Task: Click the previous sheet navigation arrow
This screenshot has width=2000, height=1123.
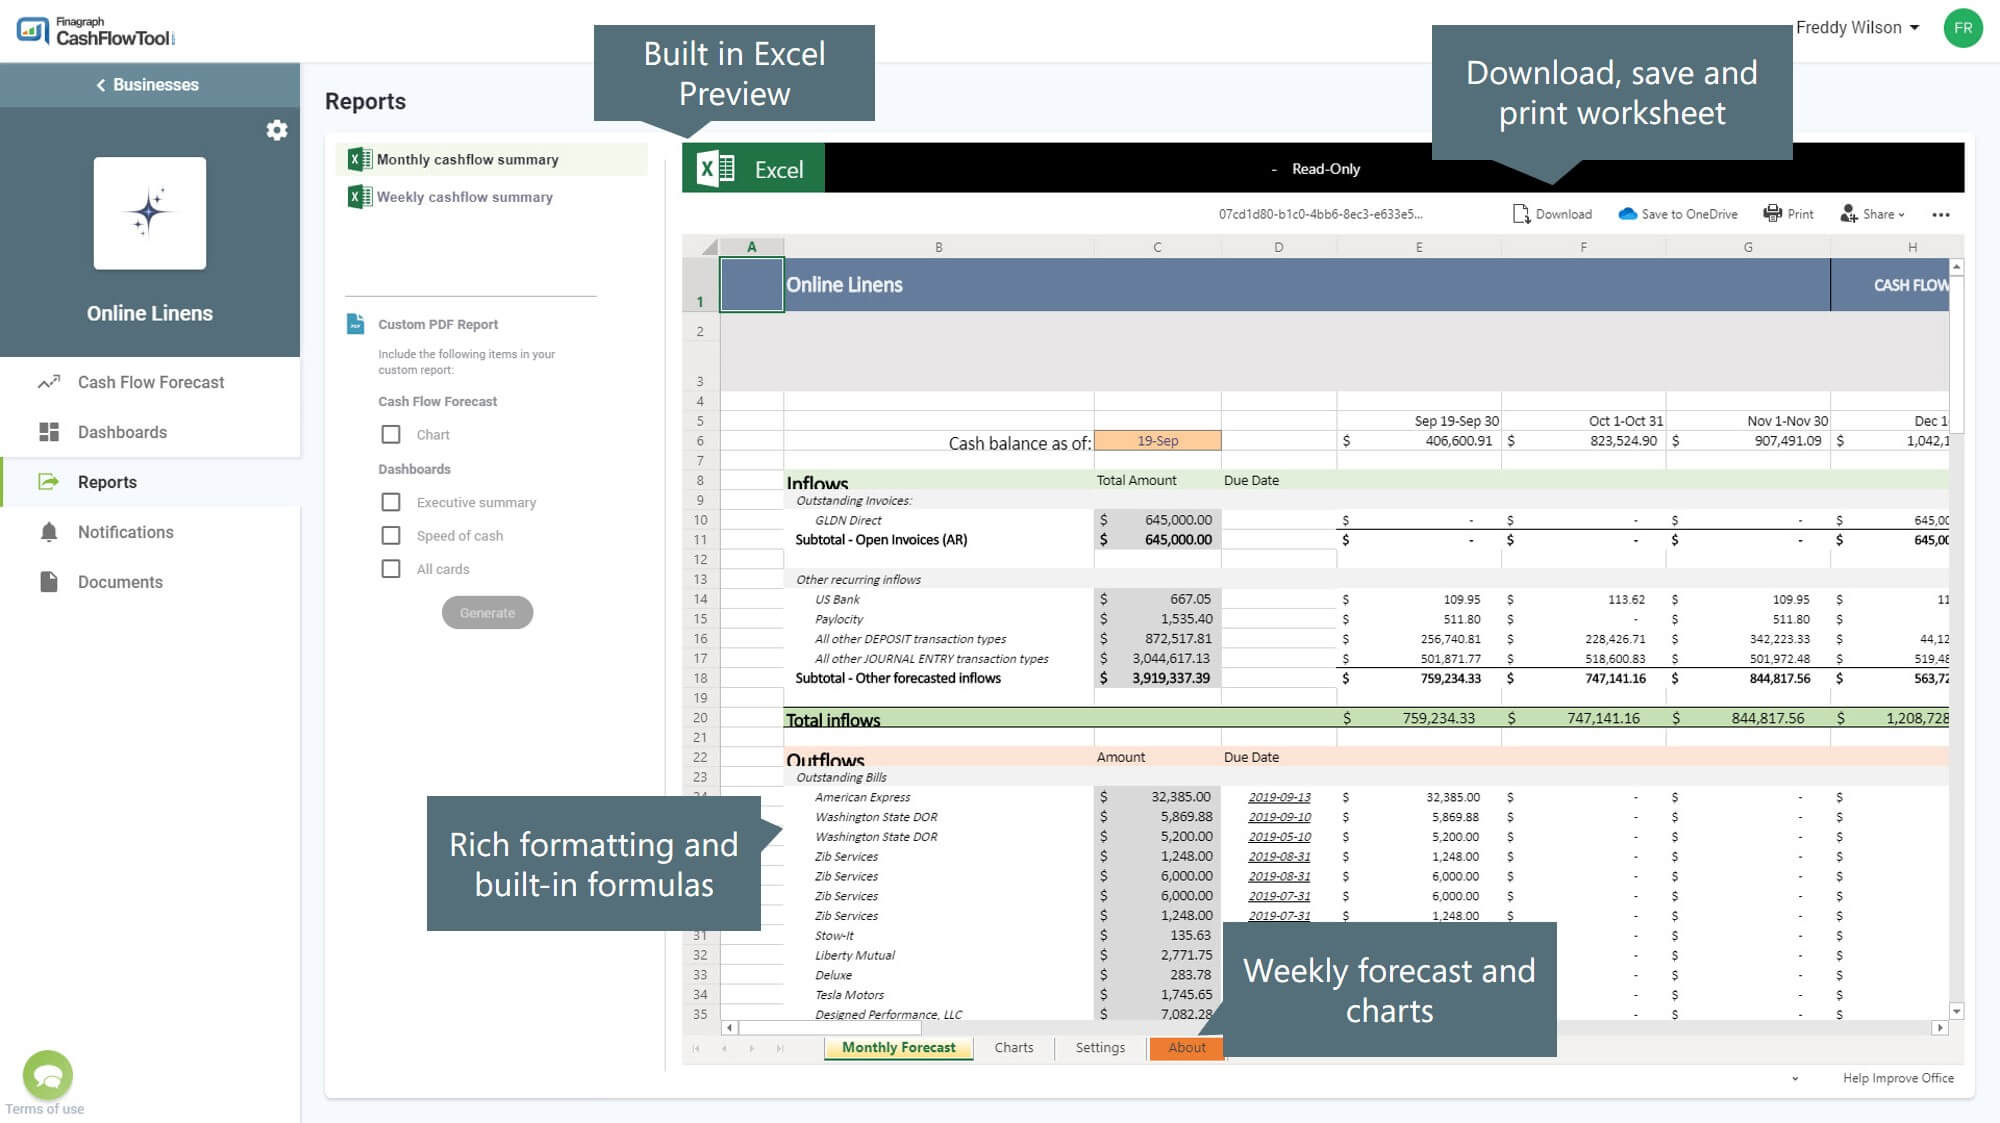Action: [724, 1048]
